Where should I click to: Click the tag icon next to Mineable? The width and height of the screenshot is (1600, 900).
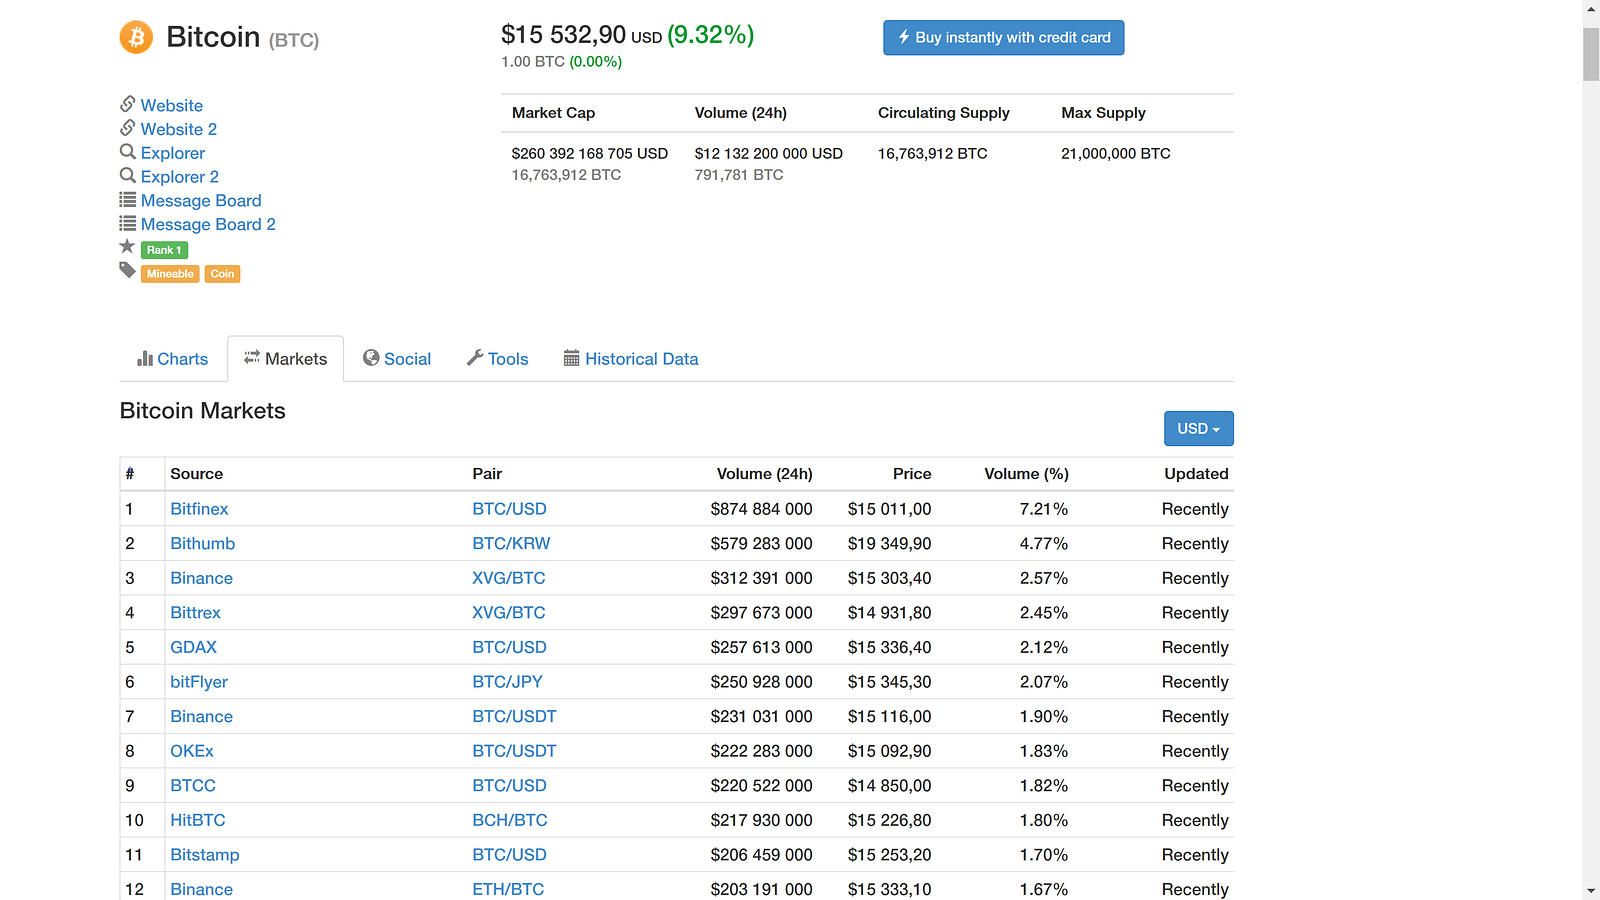coord(127,270)
